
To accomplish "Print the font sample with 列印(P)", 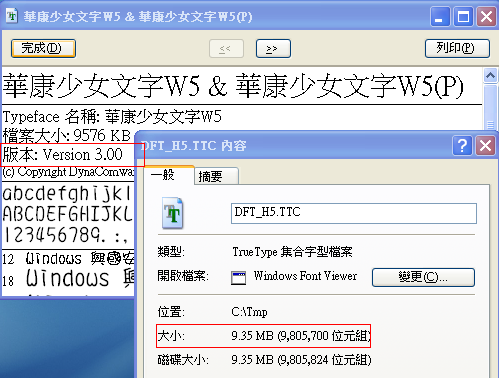I will [457, 49].
